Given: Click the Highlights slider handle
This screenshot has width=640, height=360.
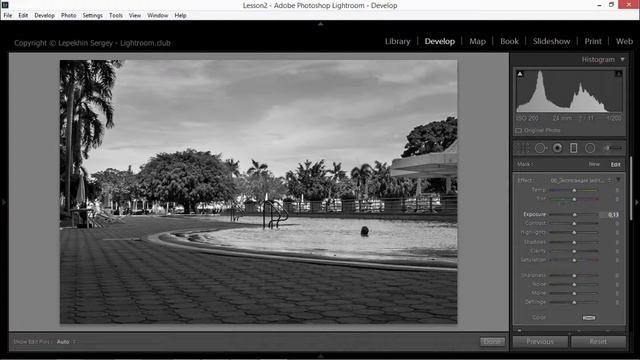Looking at the screenshot, I should [x=574, y=233].
